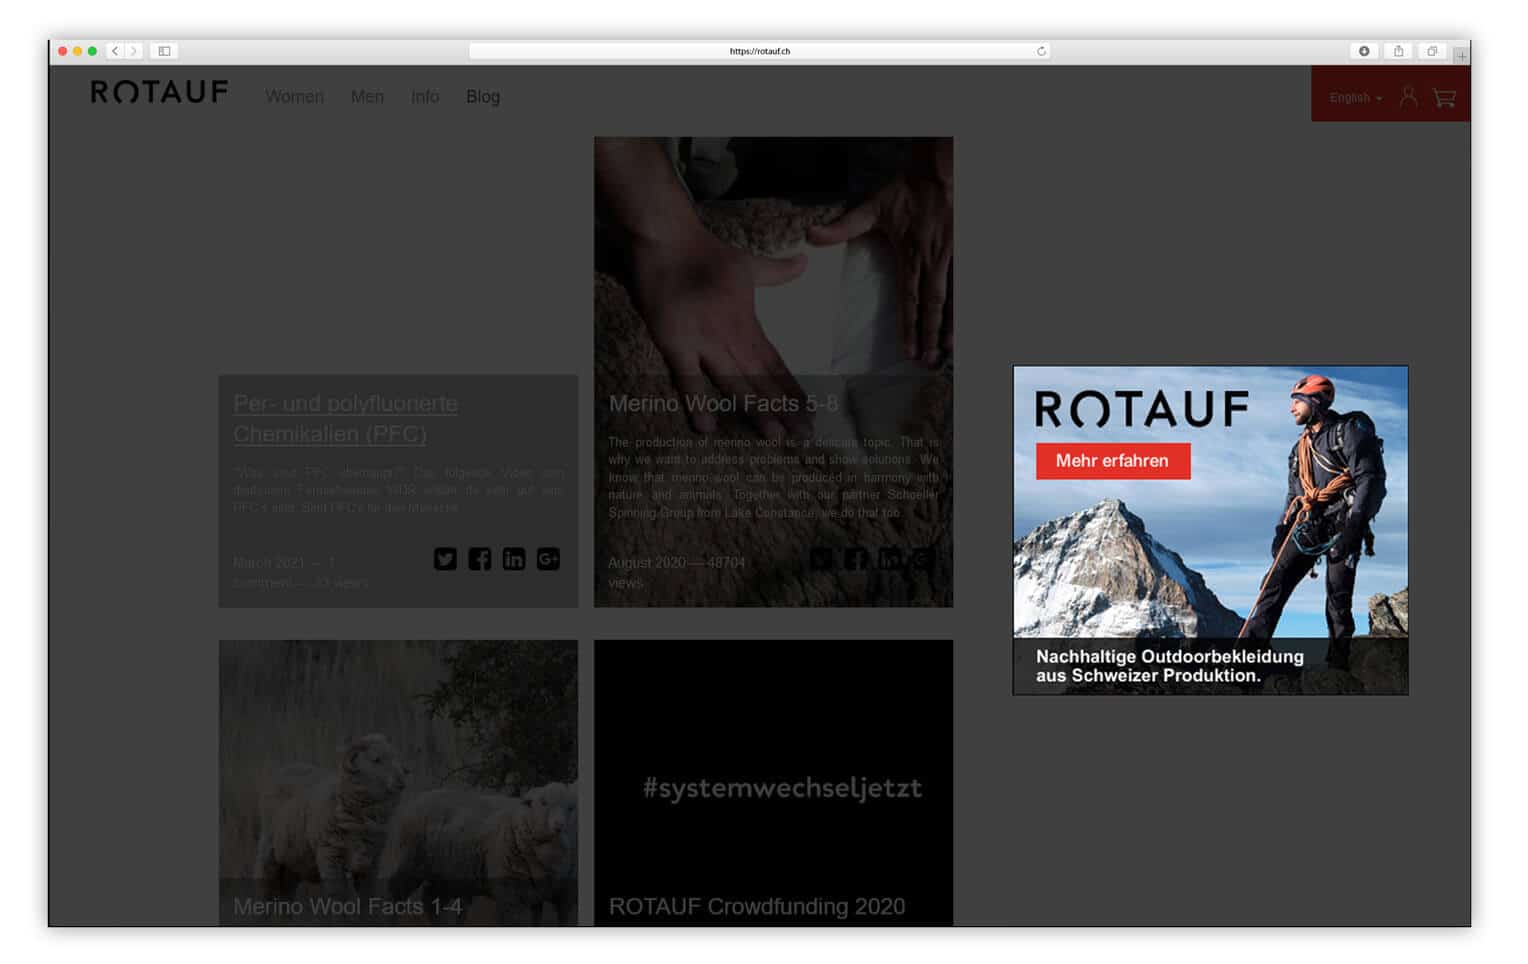
Task: Share Merino Wool Facts 5-8 on Facebook
Action: [x=855, y=559]
